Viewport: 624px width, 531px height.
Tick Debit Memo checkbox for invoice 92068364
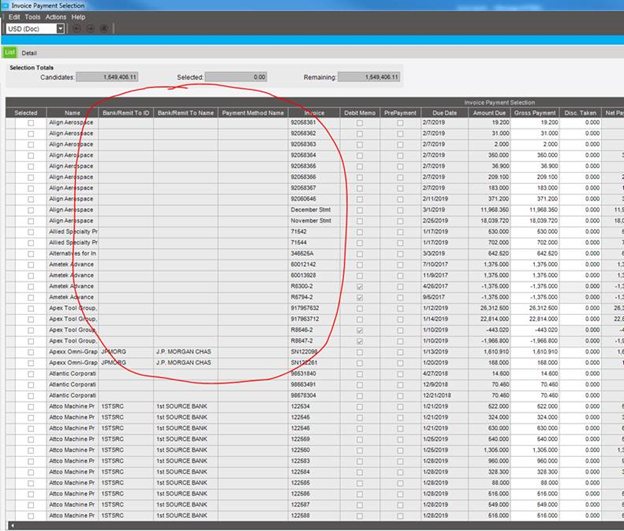[360, 156]
